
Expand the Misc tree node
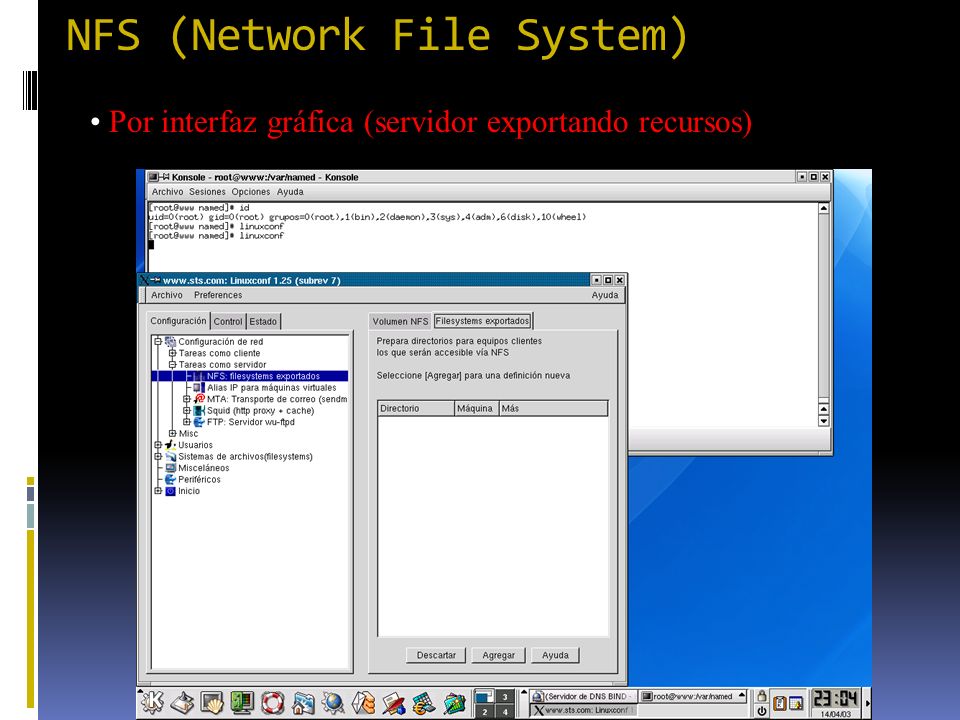point(172,433)
